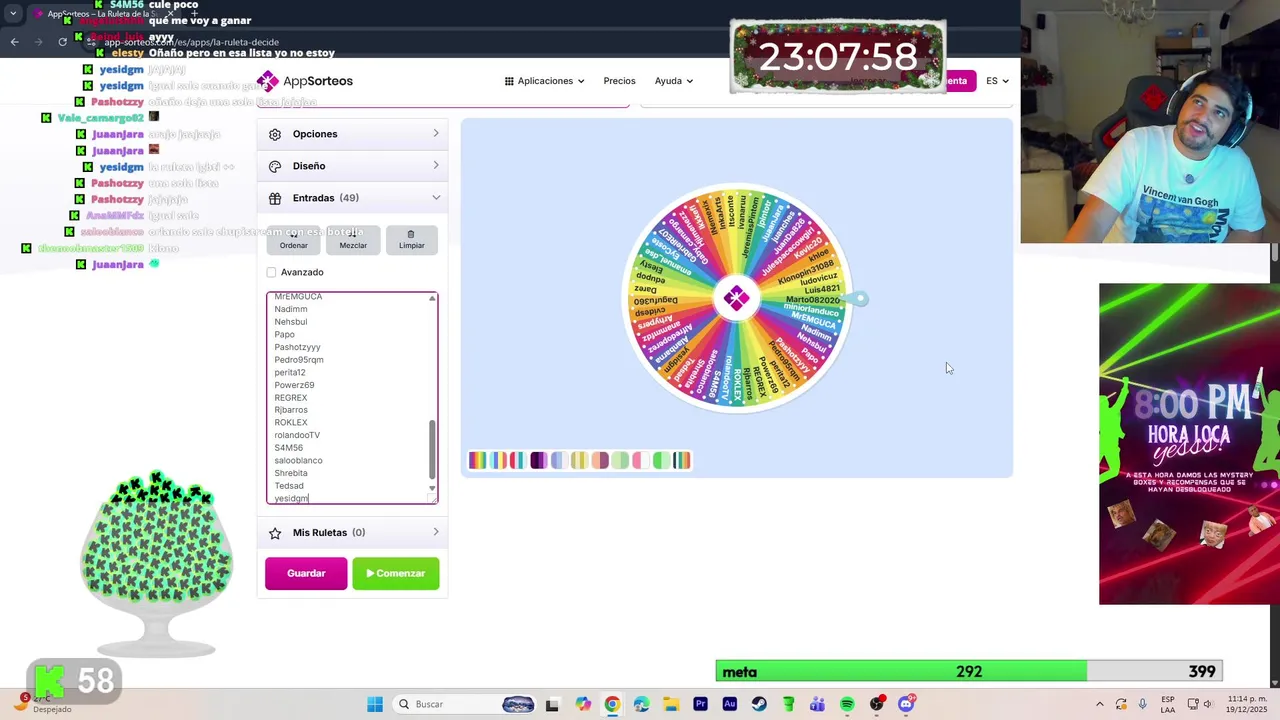This screenshot has width=1280, height=720.
Task: Click entry 'Pashotzyyy' in the list
Action: (x=297, y=347)
